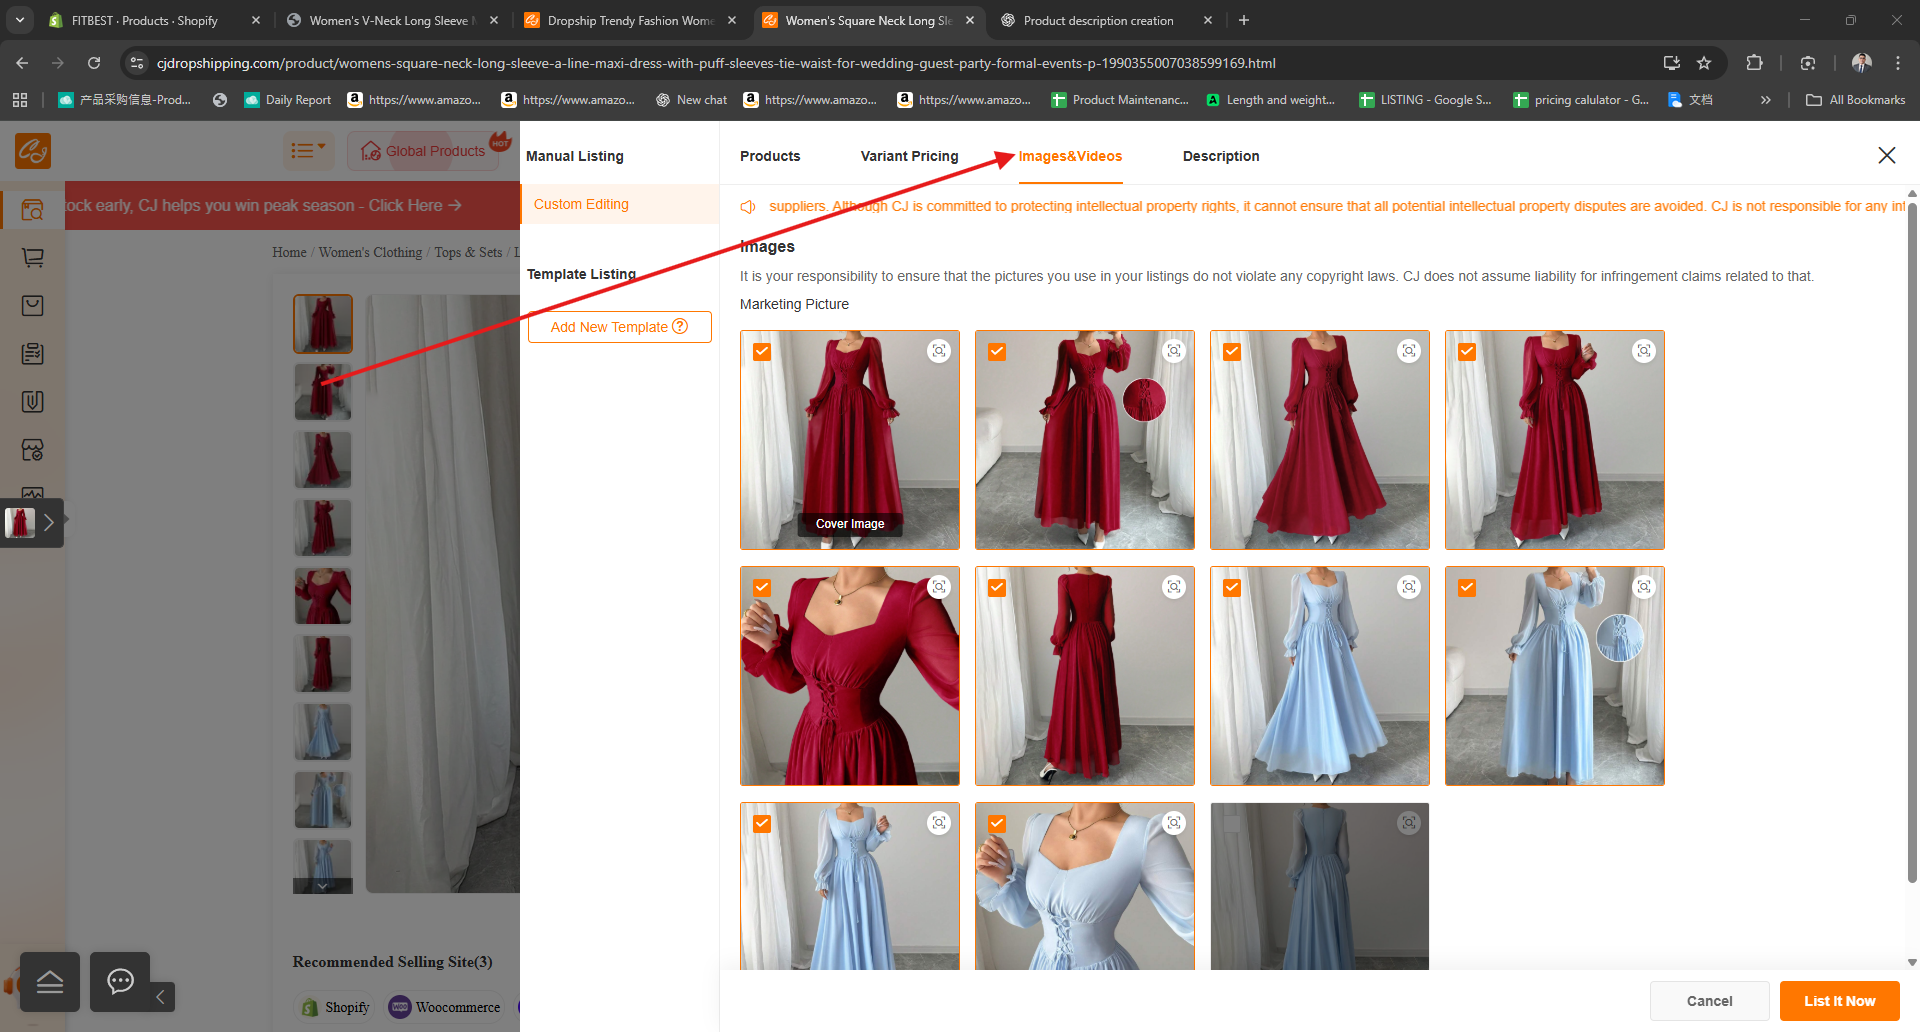Reload the page using the refresh icon
Screen dimensions: 1920x1032
click(94, 63)
